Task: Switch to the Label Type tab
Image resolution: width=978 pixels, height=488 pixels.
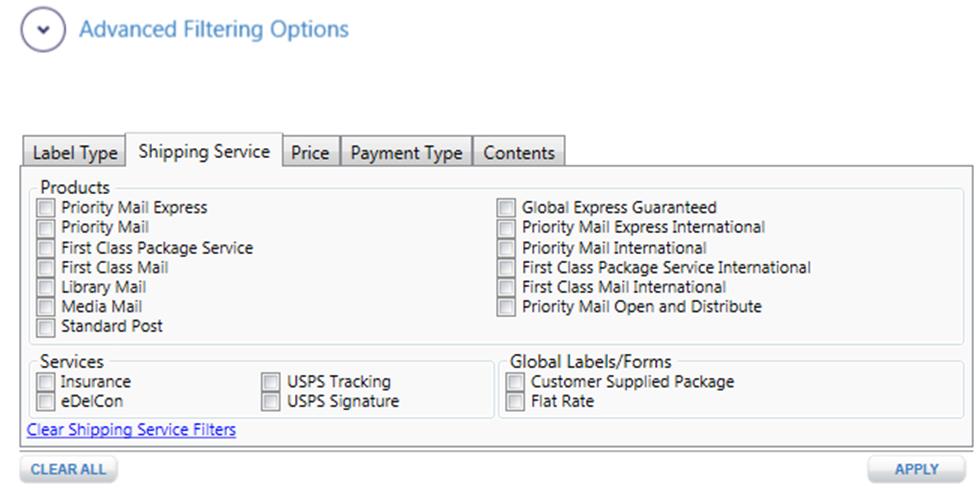Action: click(75, 153)
